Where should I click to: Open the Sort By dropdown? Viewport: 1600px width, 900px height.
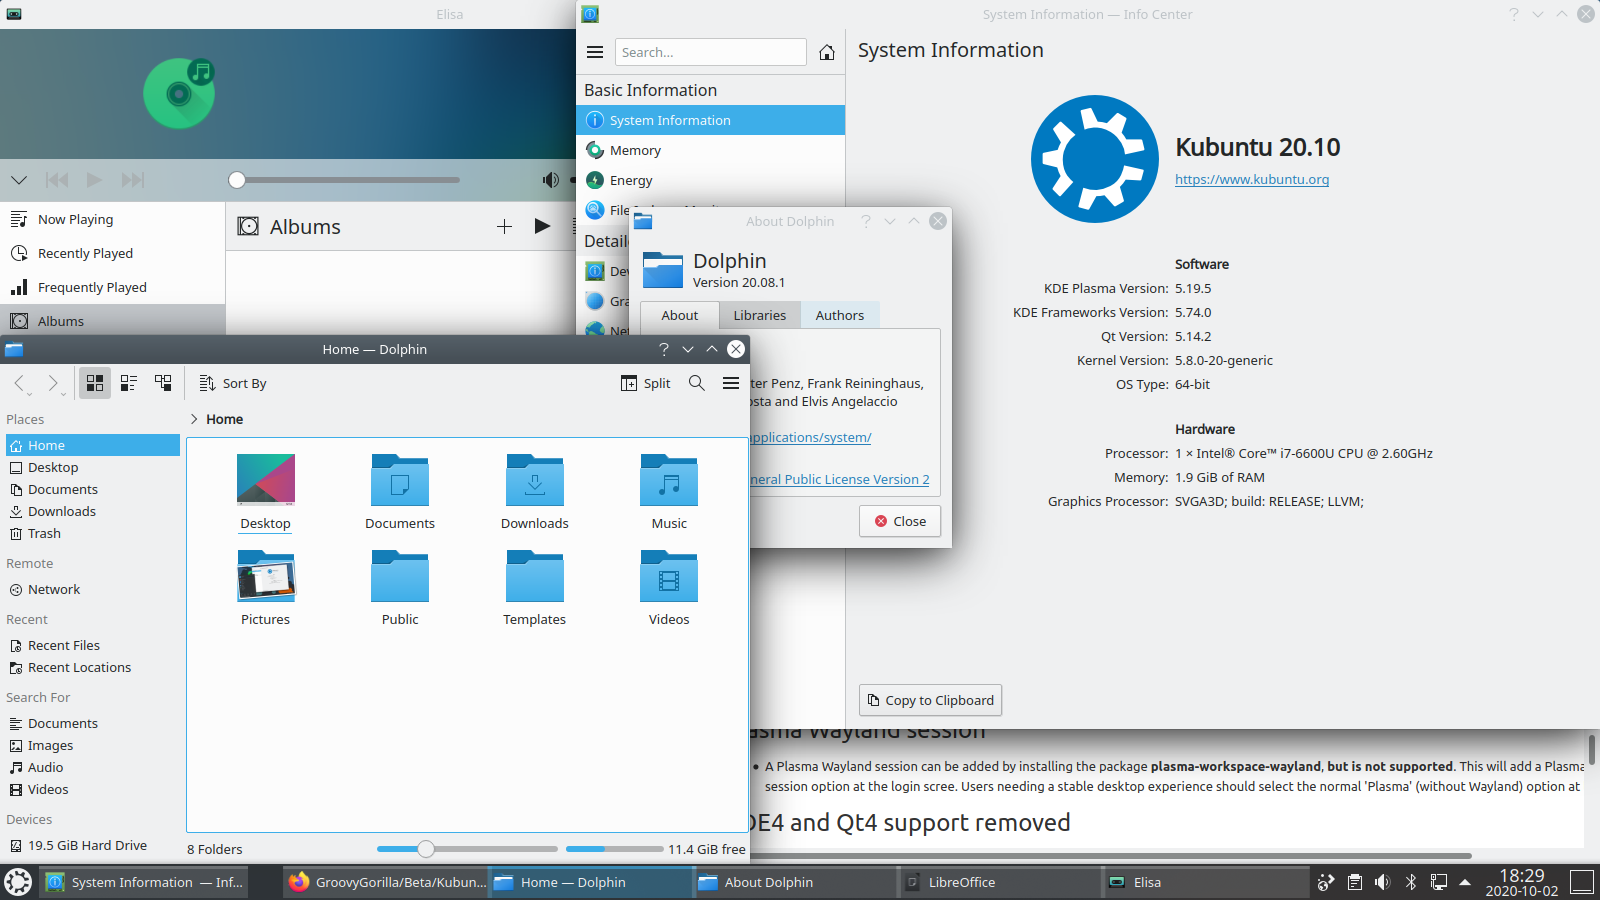coord(233,383)
